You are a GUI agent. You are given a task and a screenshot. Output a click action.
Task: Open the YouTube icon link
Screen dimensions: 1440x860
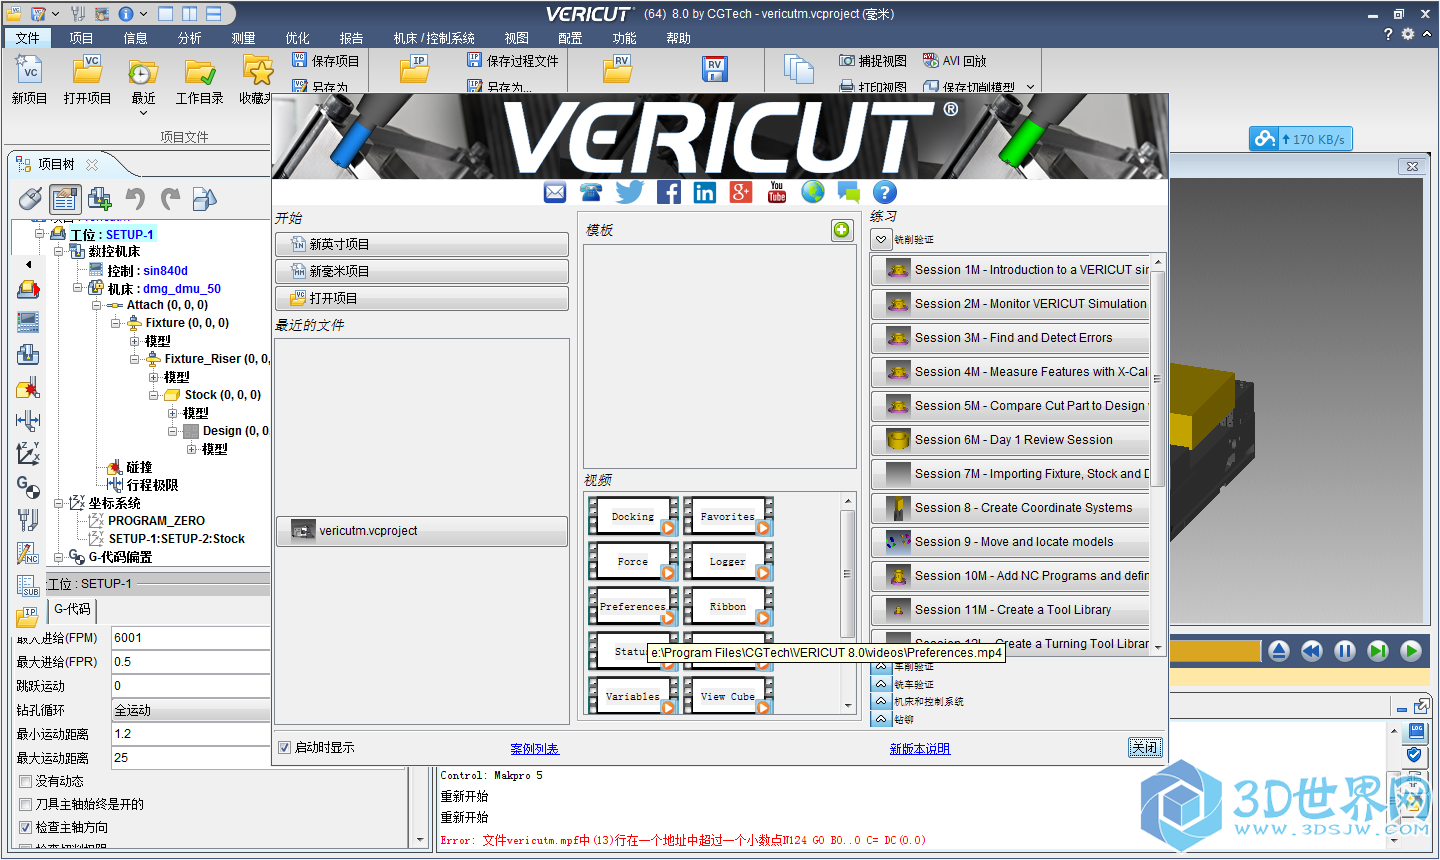coord(777,192)
